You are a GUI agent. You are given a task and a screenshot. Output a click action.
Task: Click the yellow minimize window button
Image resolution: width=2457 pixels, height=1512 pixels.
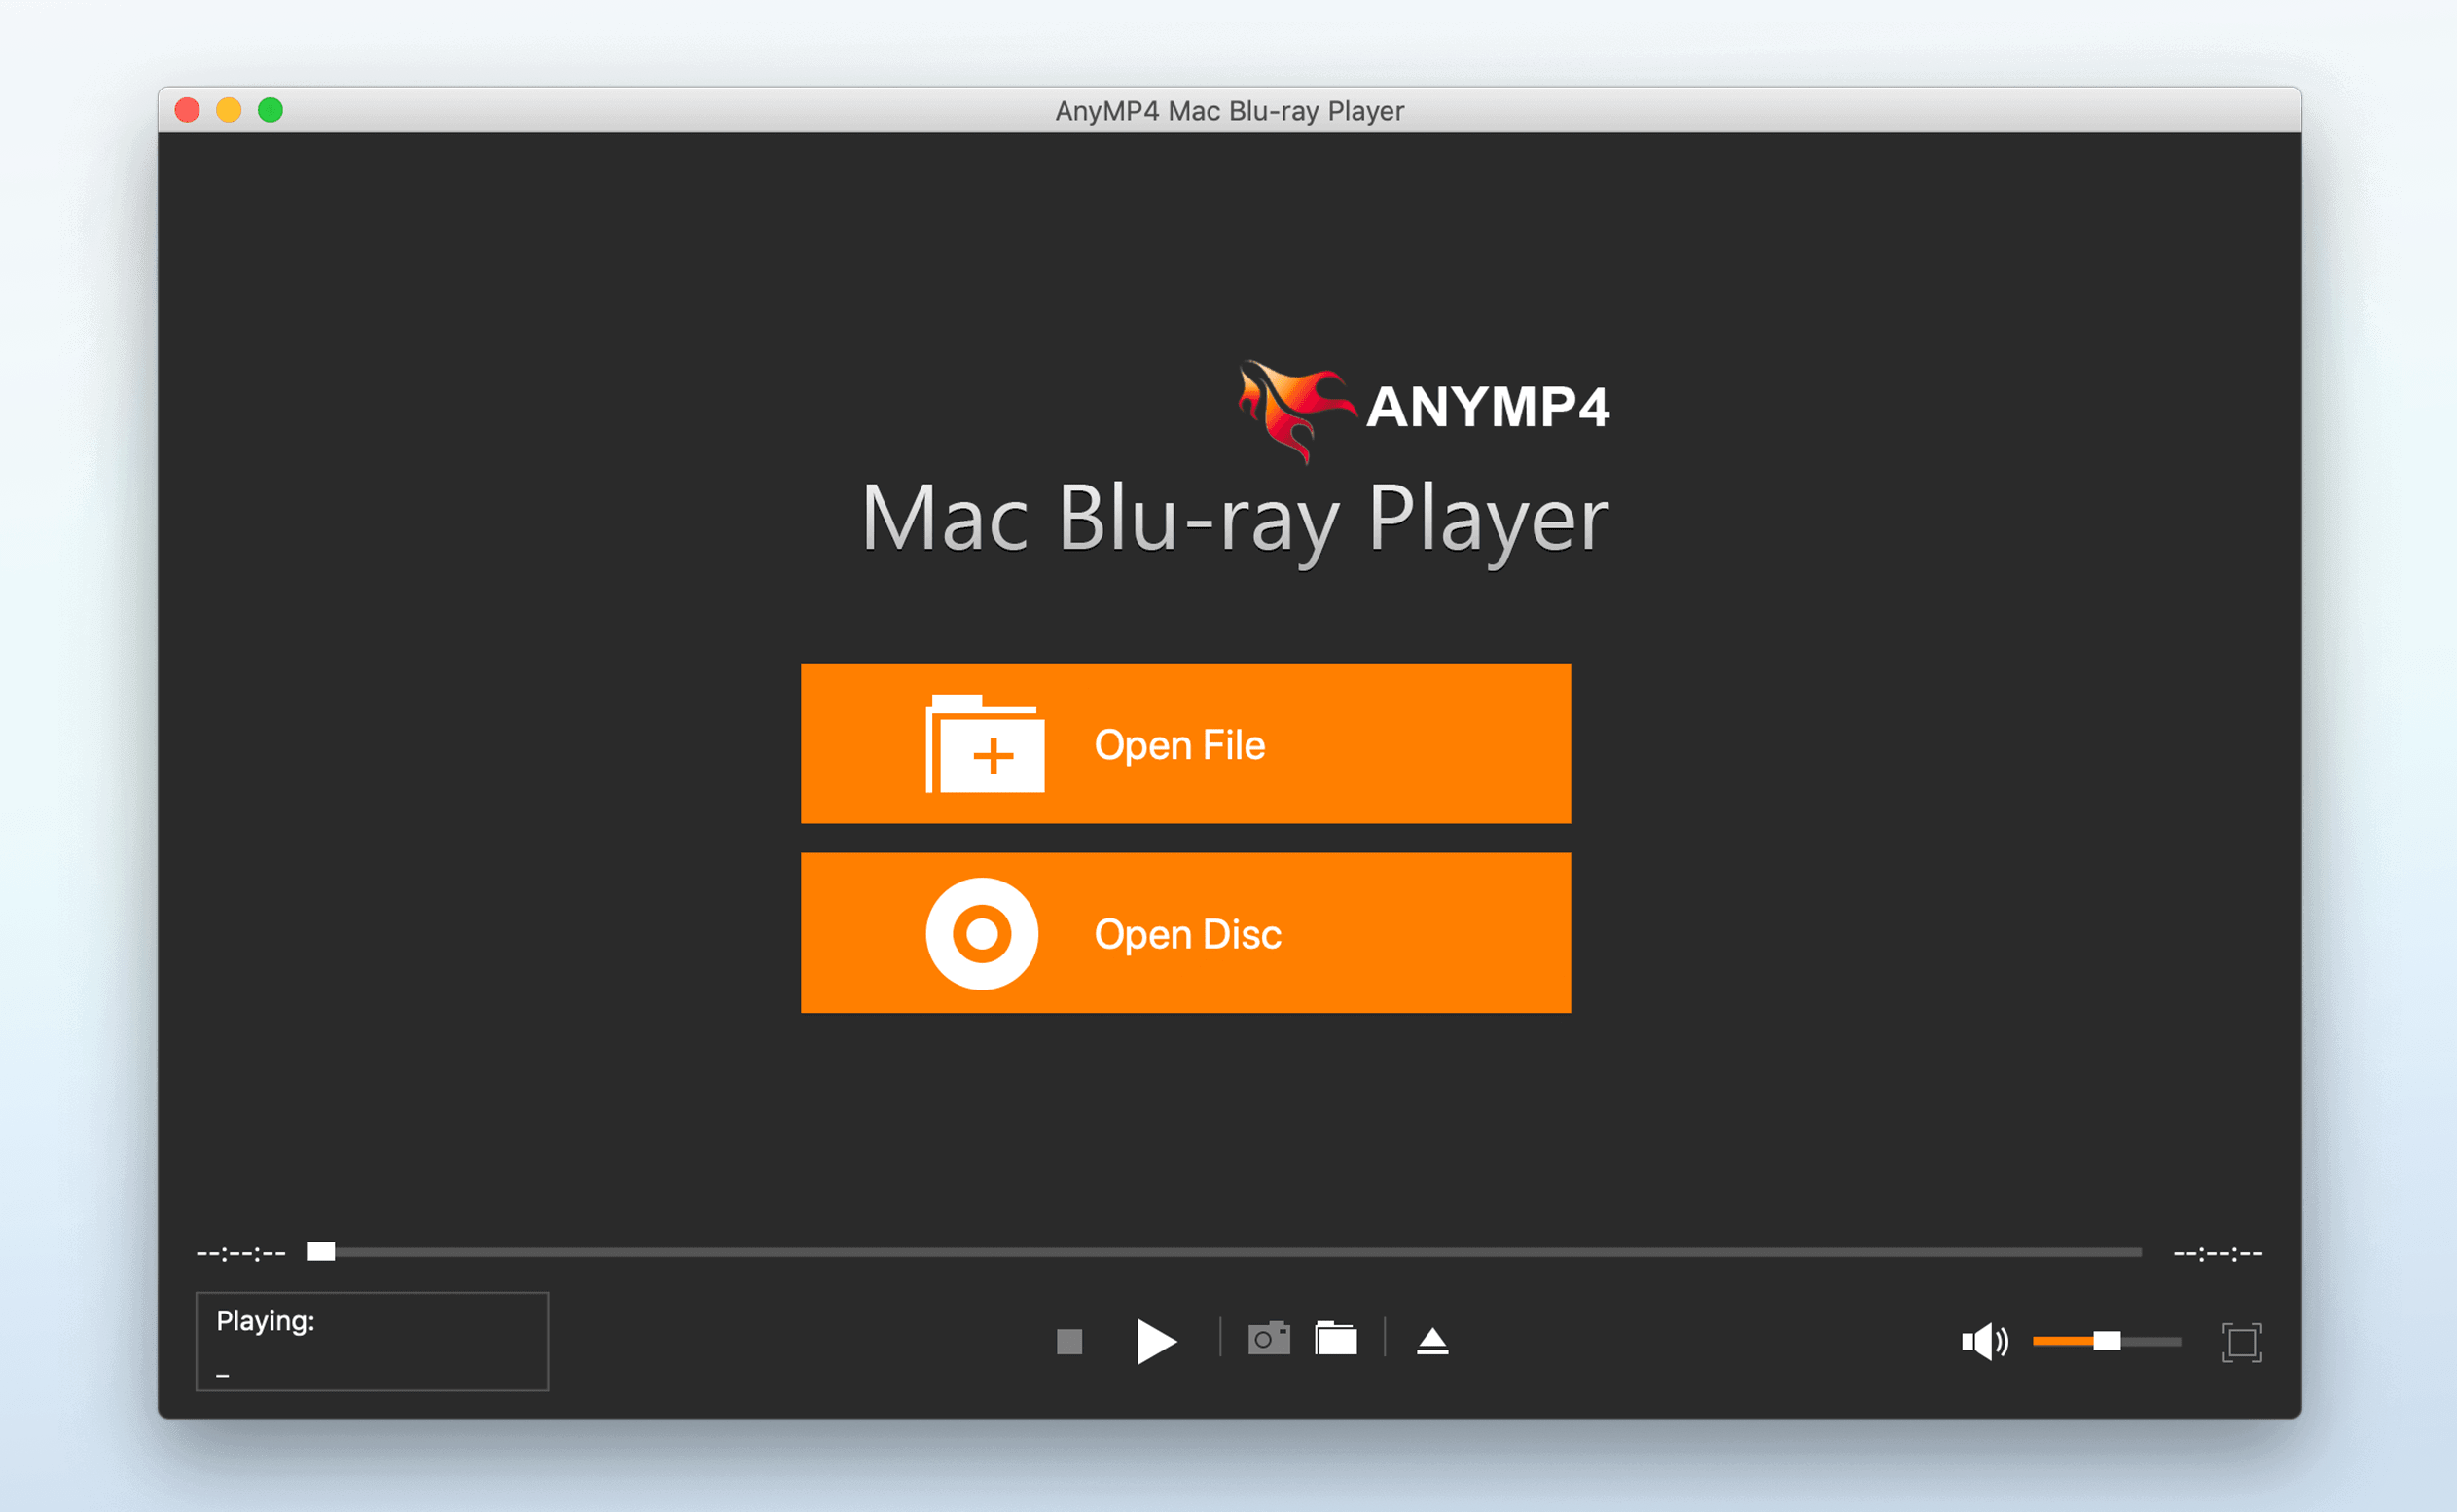229,110
